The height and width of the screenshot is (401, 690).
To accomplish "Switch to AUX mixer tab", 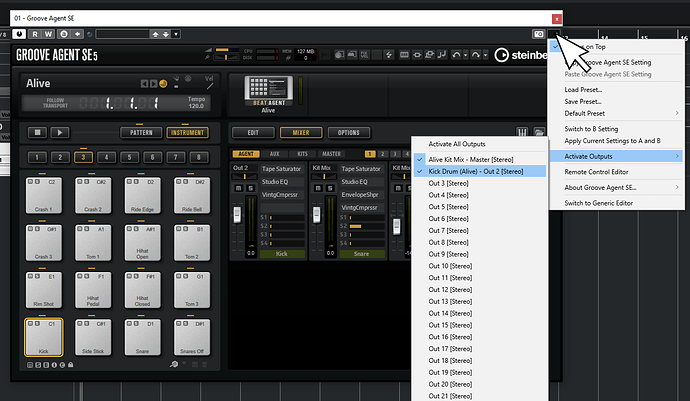I will [x=275, y=154].
